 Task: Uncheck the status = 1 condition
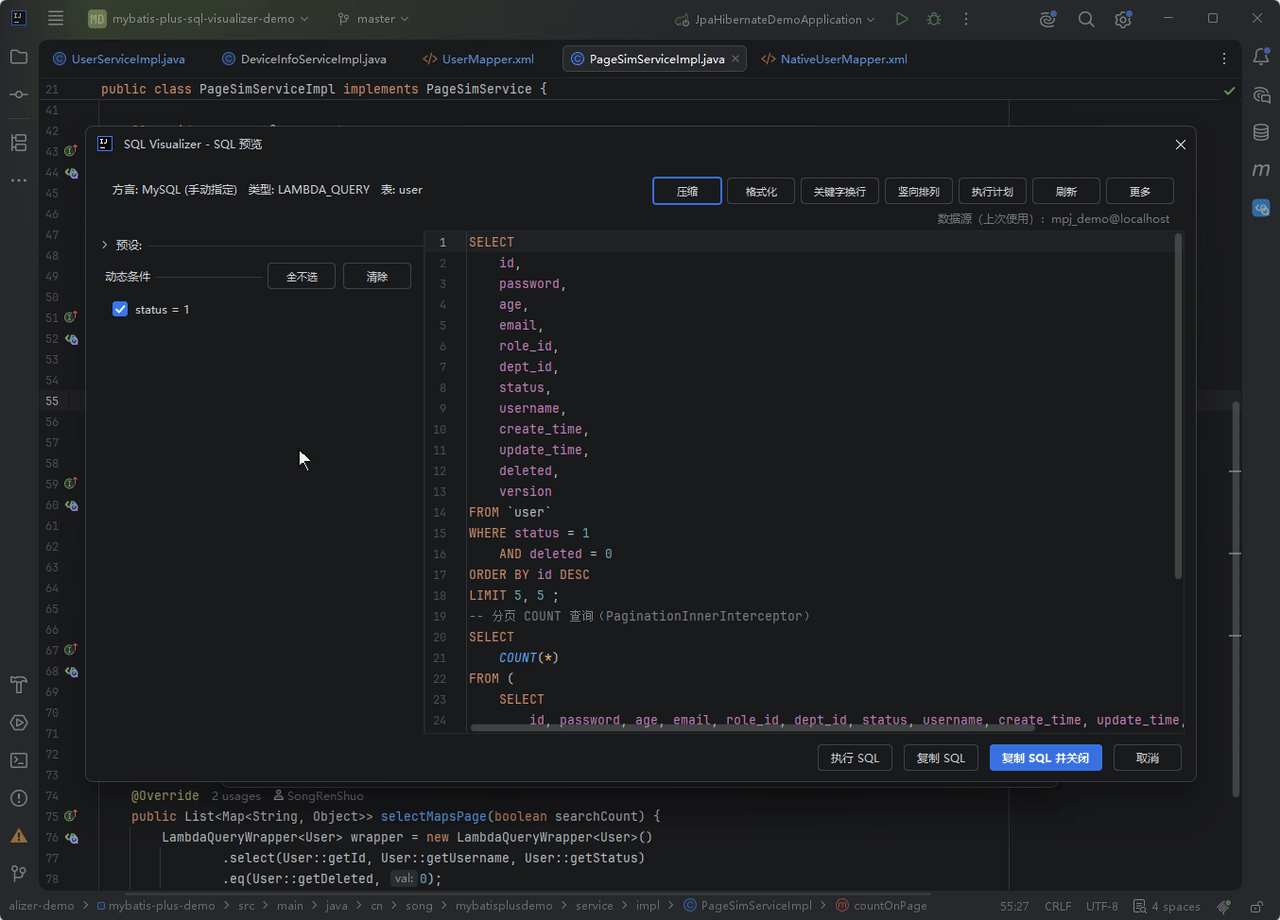coord(120,310)
